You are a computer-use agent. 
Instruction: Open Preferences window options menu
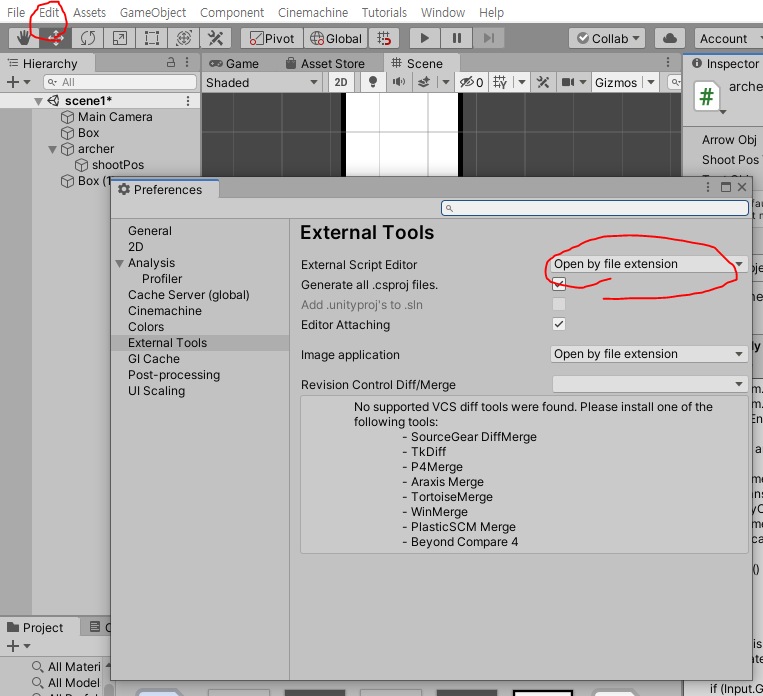pos(708,187)
